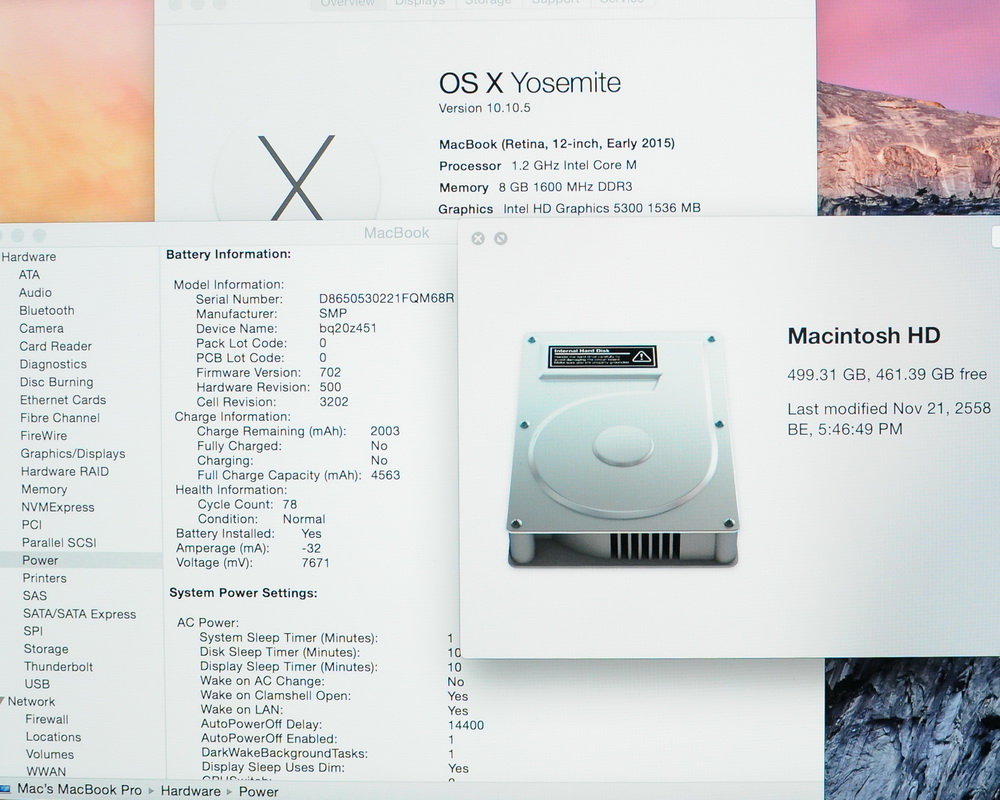Select the highlighted Power entry
The width and height of the screenshot is (1000, 800).
[x=40, y=560]
